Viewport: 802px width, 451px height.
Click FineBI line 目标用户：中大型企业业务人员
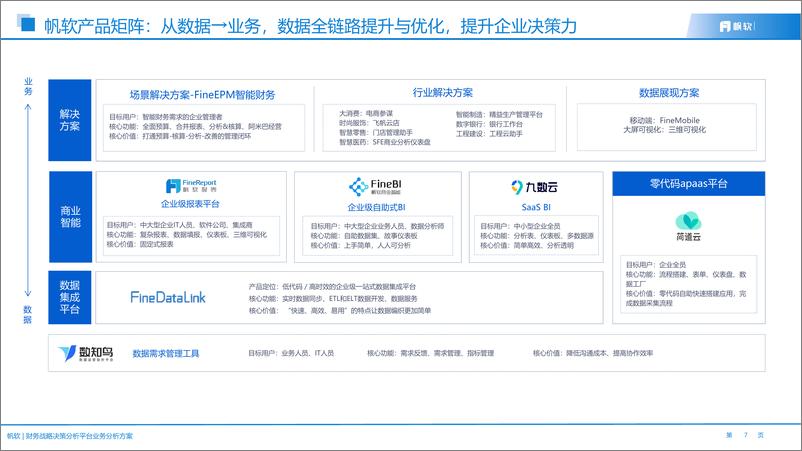point(377,226)
